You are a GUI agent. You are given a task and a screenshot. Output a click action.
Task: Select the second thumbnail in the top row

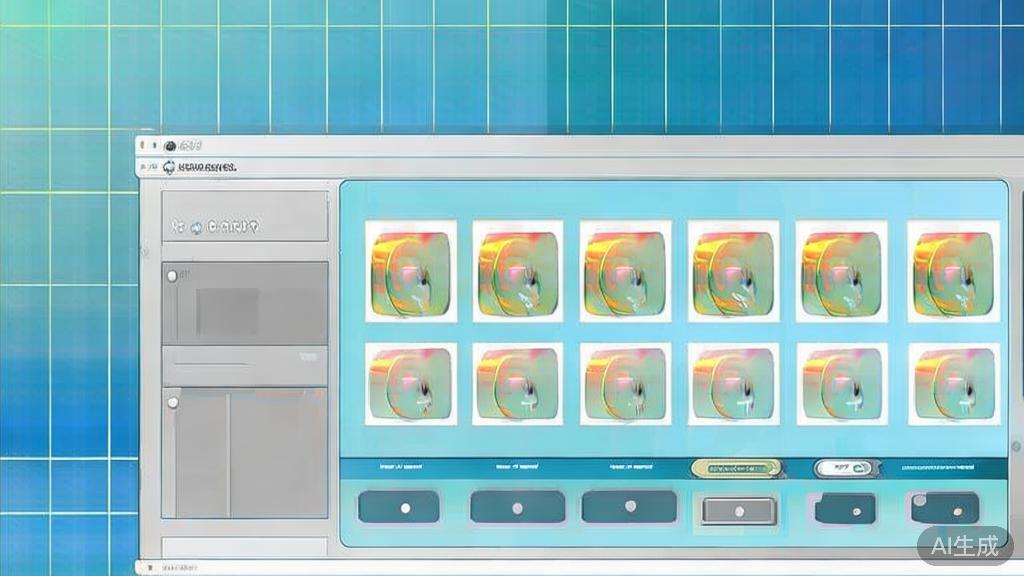(518, 271)
